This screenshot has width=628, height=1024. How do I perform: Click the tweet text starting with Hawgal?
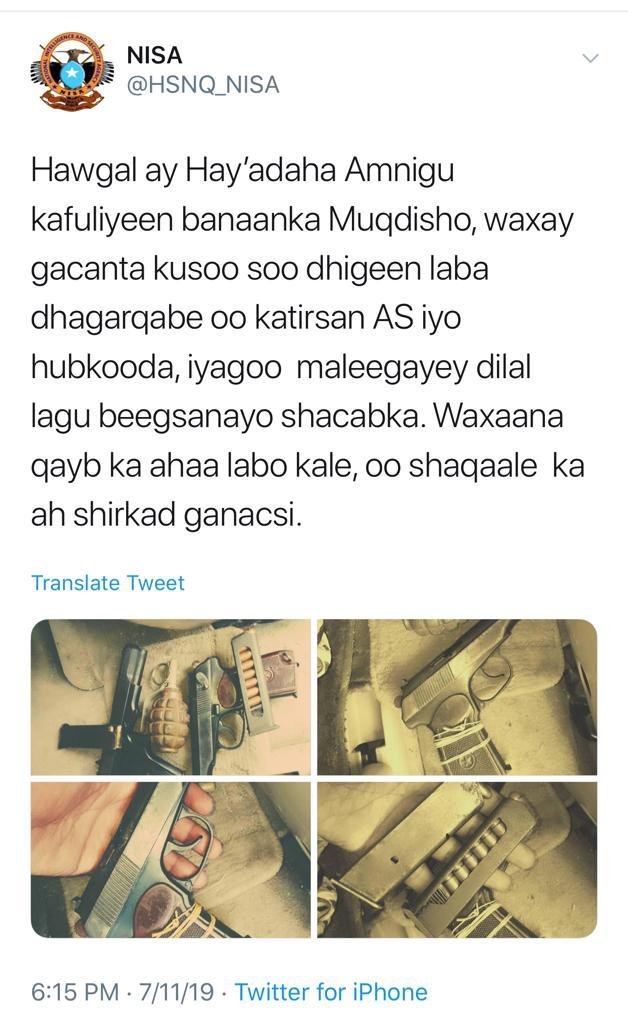(x=307, y=344)
